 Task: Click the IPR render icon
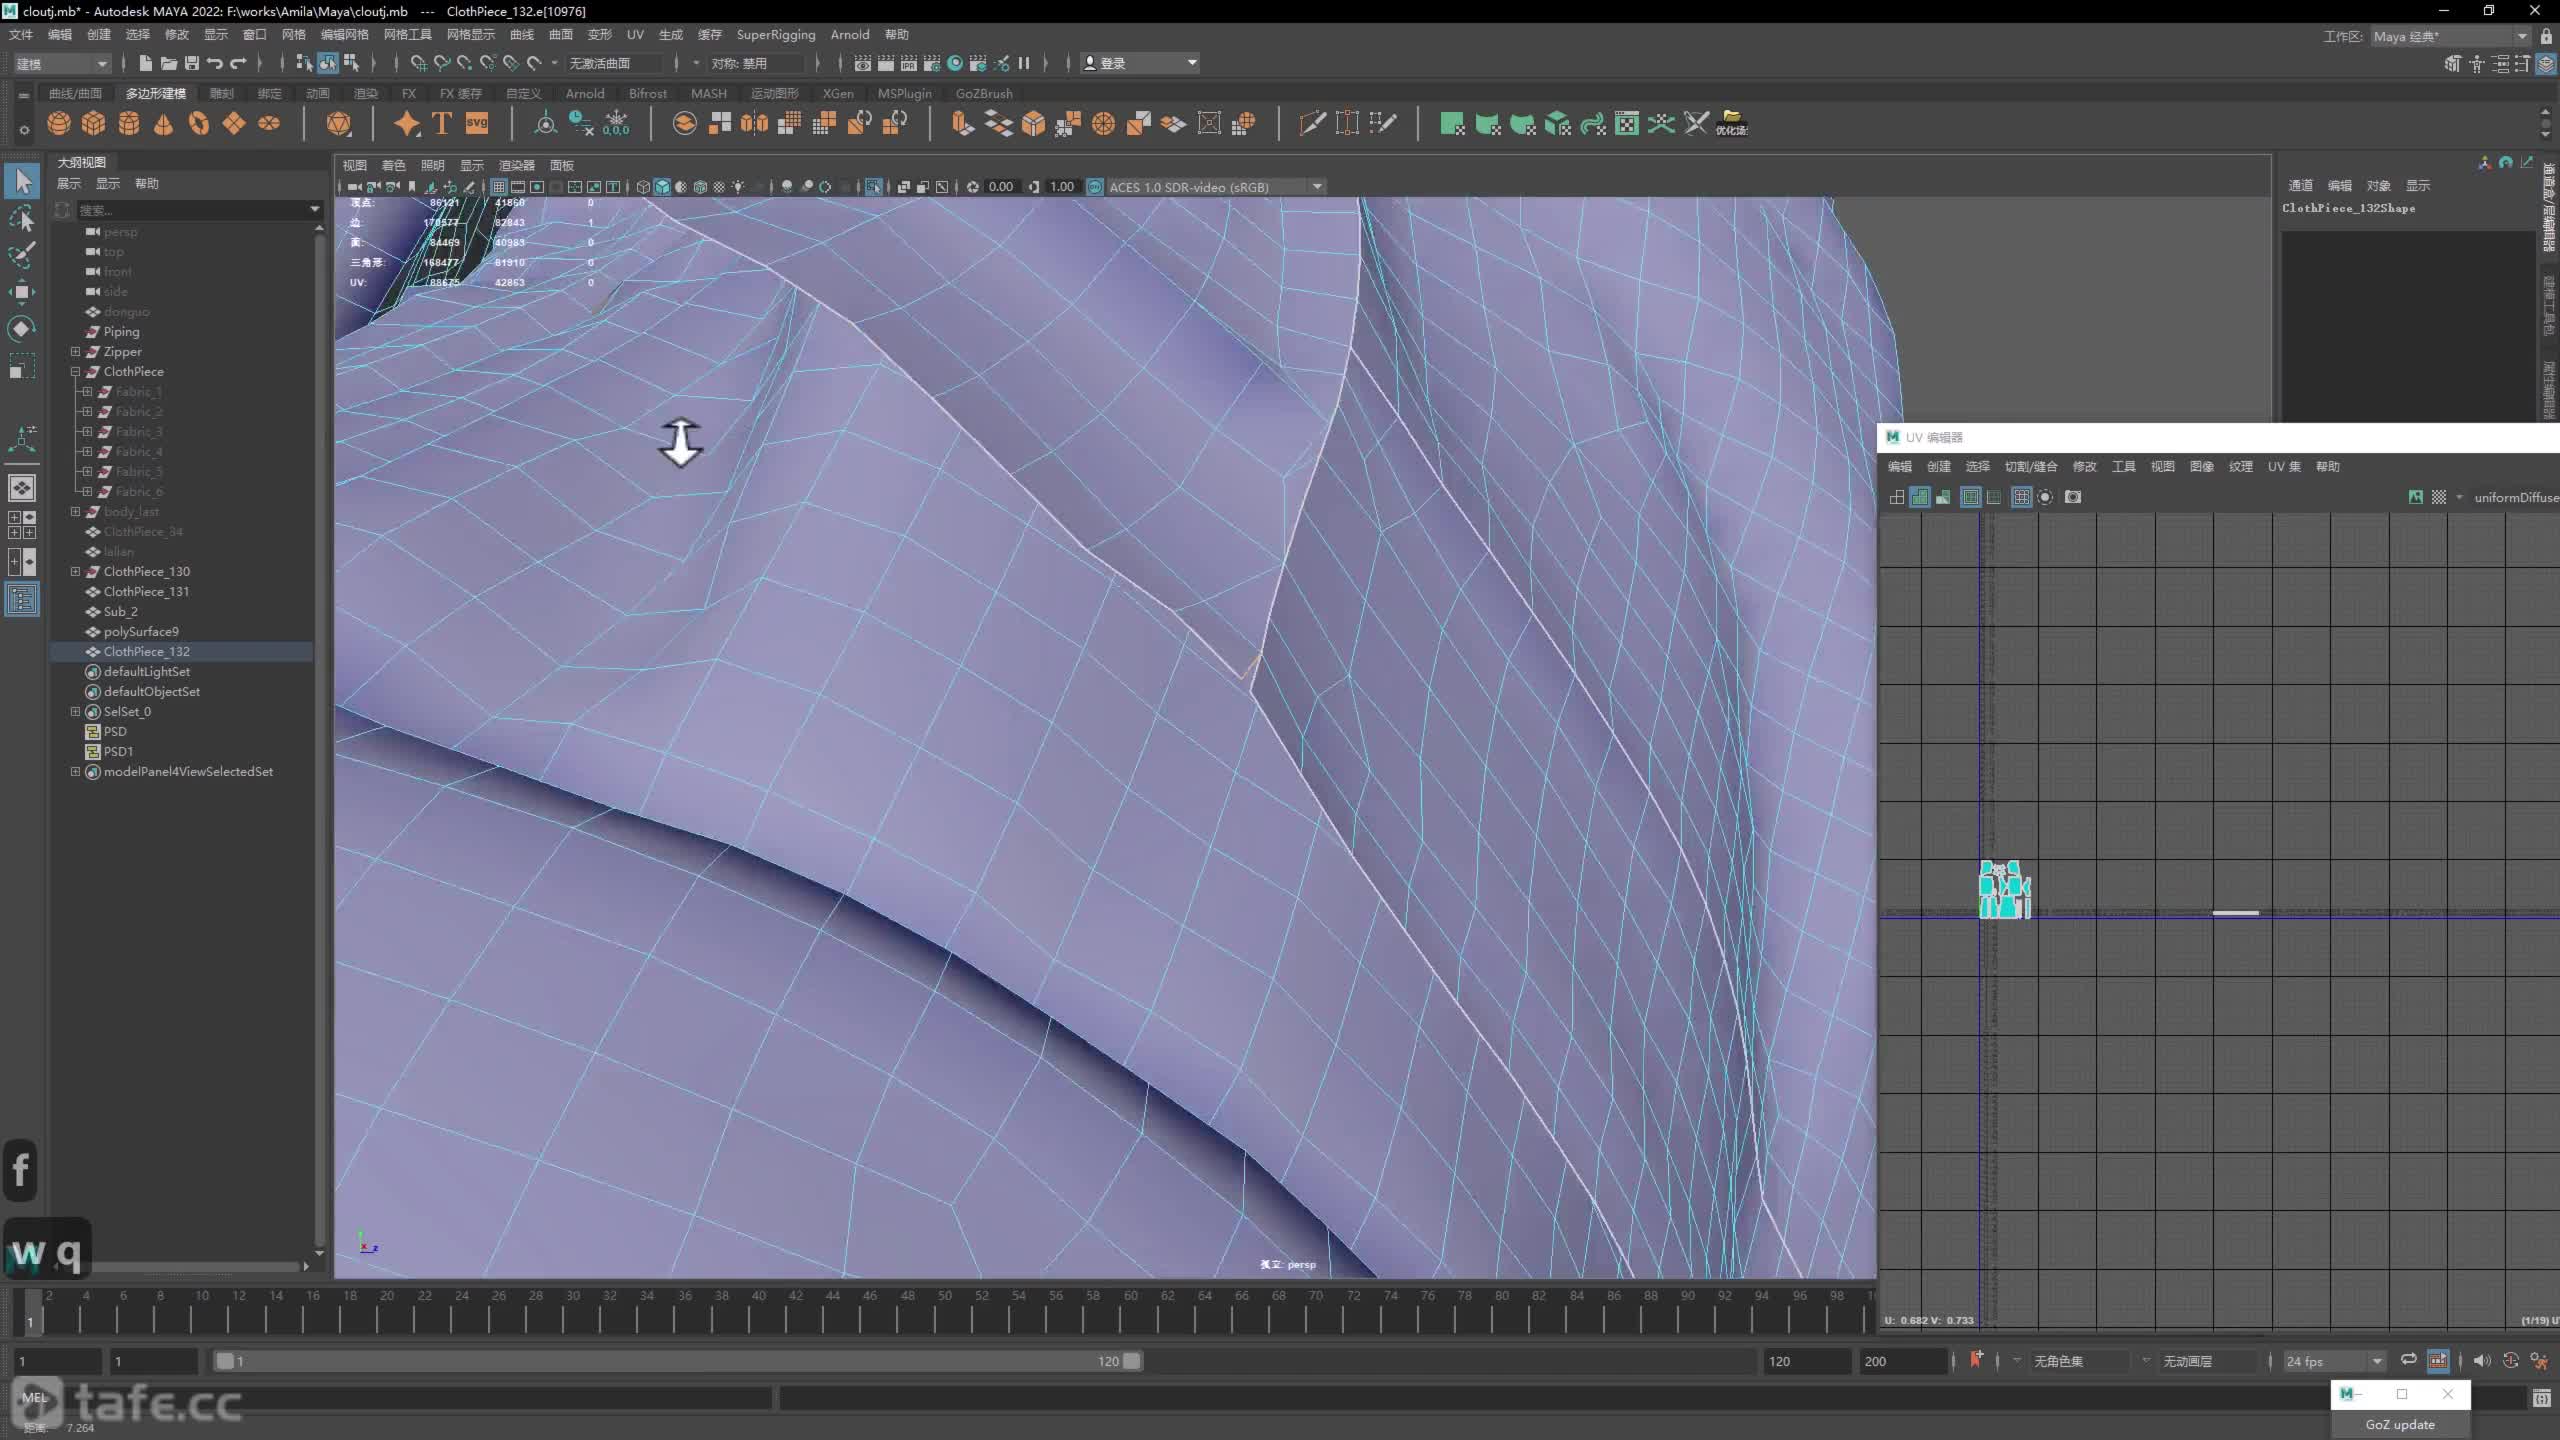pos(908,63)
